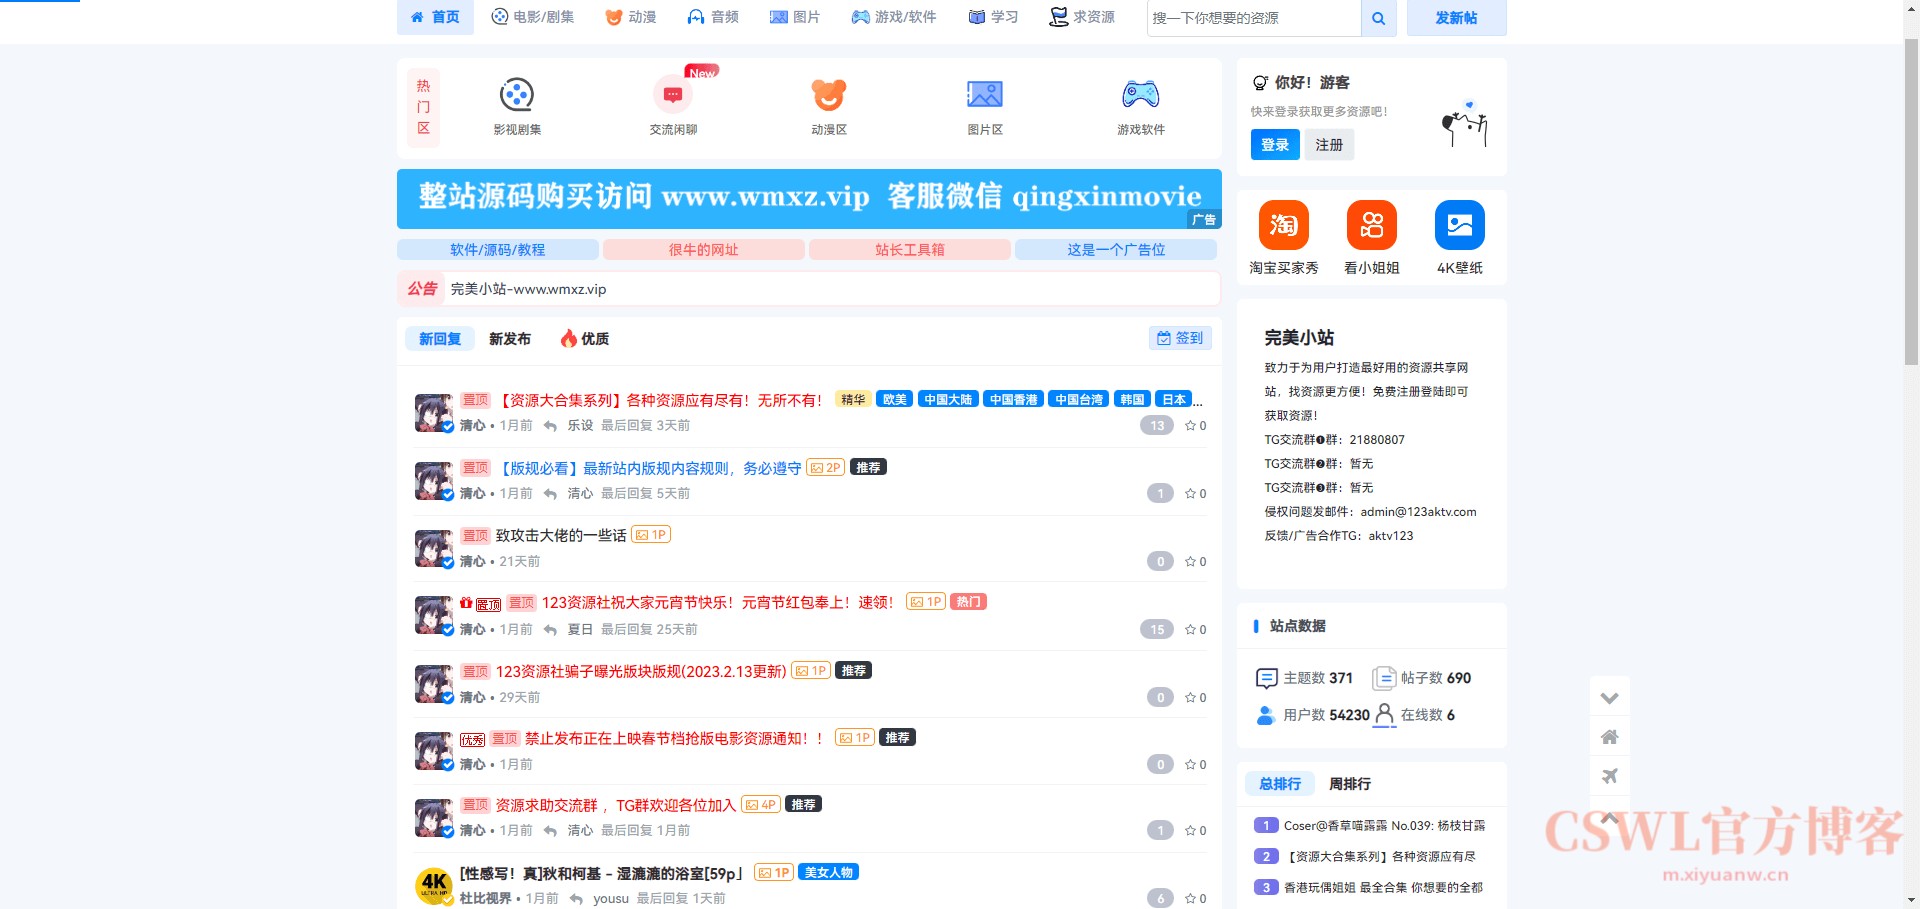
Task: Open the 求资源 request icon
Action: 1057,16
